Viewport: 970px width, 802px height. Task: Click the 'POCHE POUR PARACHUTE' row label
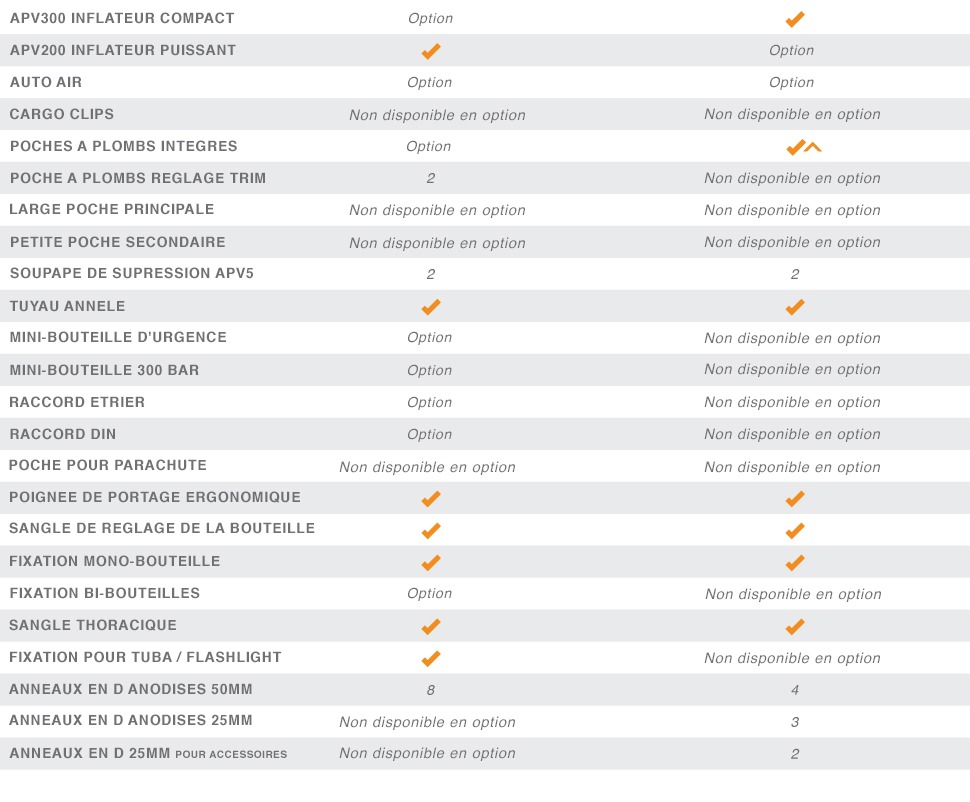(108, 466)
